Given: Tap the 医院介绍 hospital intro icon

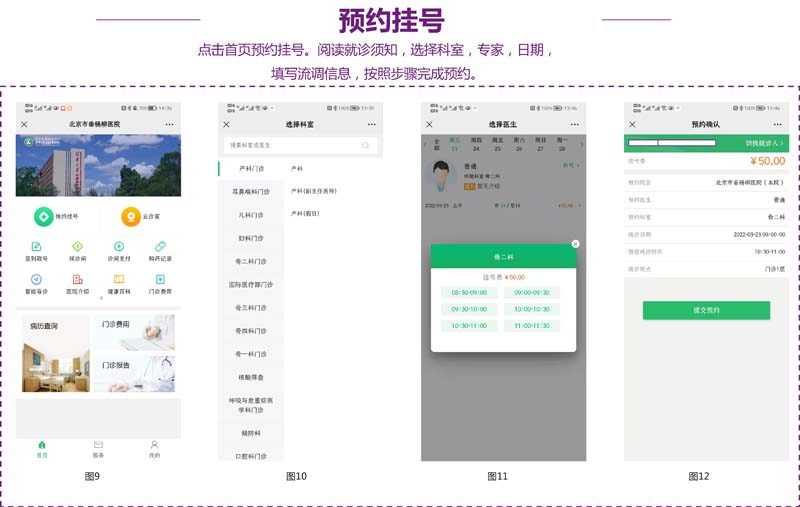Looking at the screenshot, I should point(77,280).
